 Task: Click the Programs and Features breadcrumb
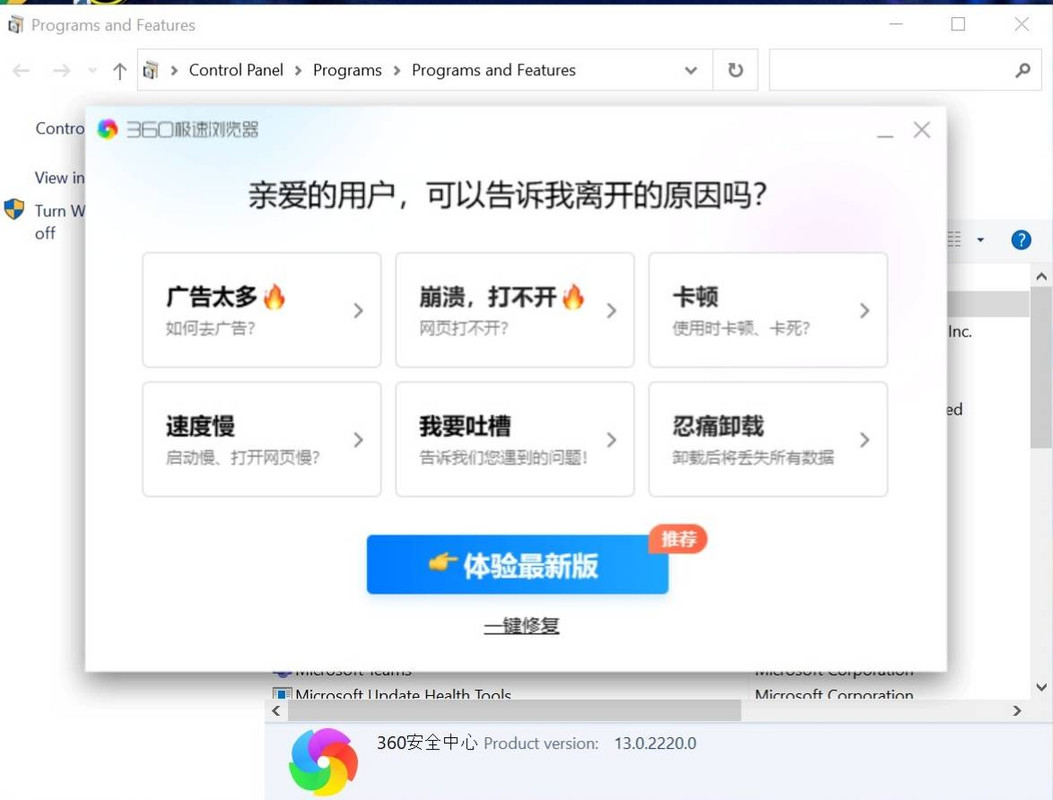[494, 70]
